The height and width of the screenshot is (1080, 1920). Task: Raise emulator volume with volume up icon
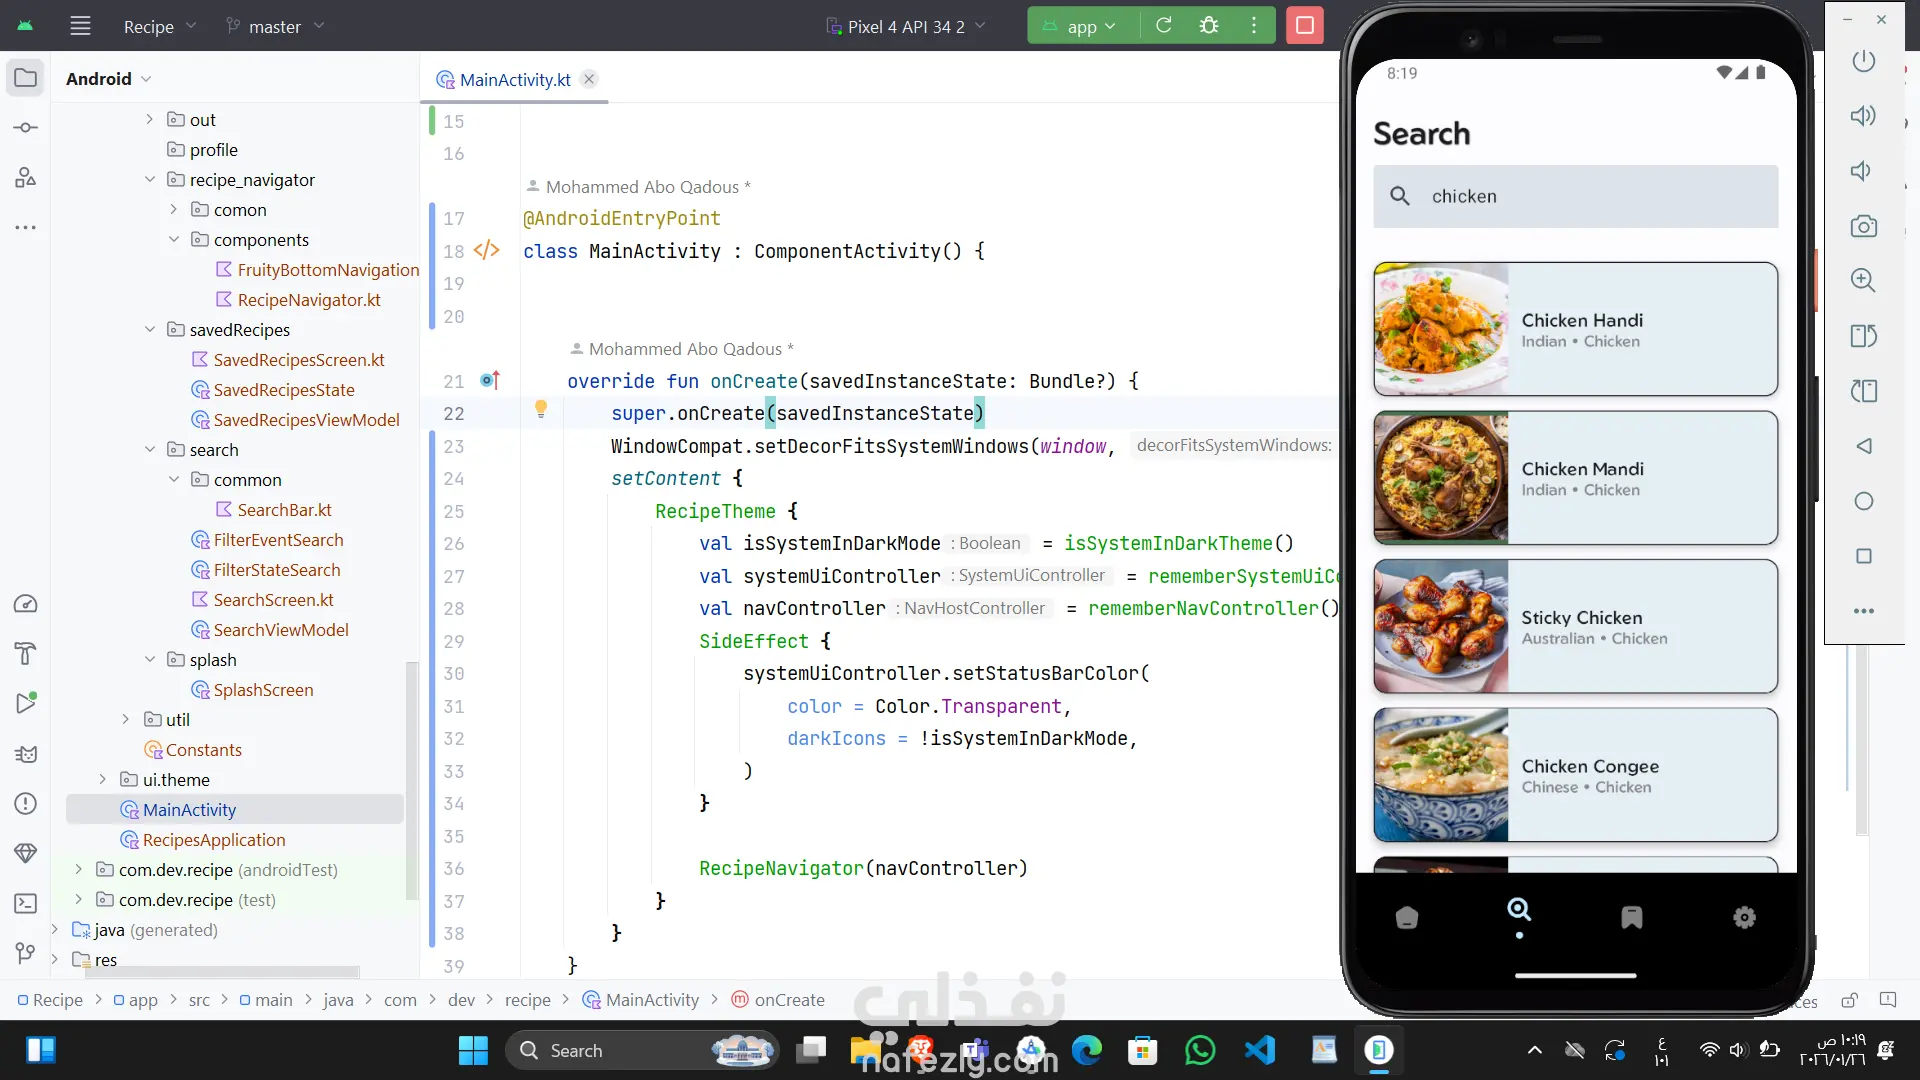coord(1863,116)
